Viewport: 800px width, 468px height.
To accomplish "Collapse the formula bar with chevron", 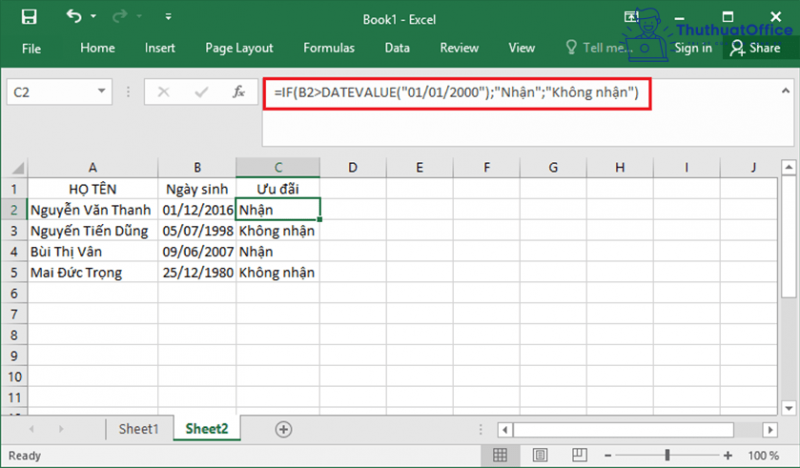I will (785, 91).
